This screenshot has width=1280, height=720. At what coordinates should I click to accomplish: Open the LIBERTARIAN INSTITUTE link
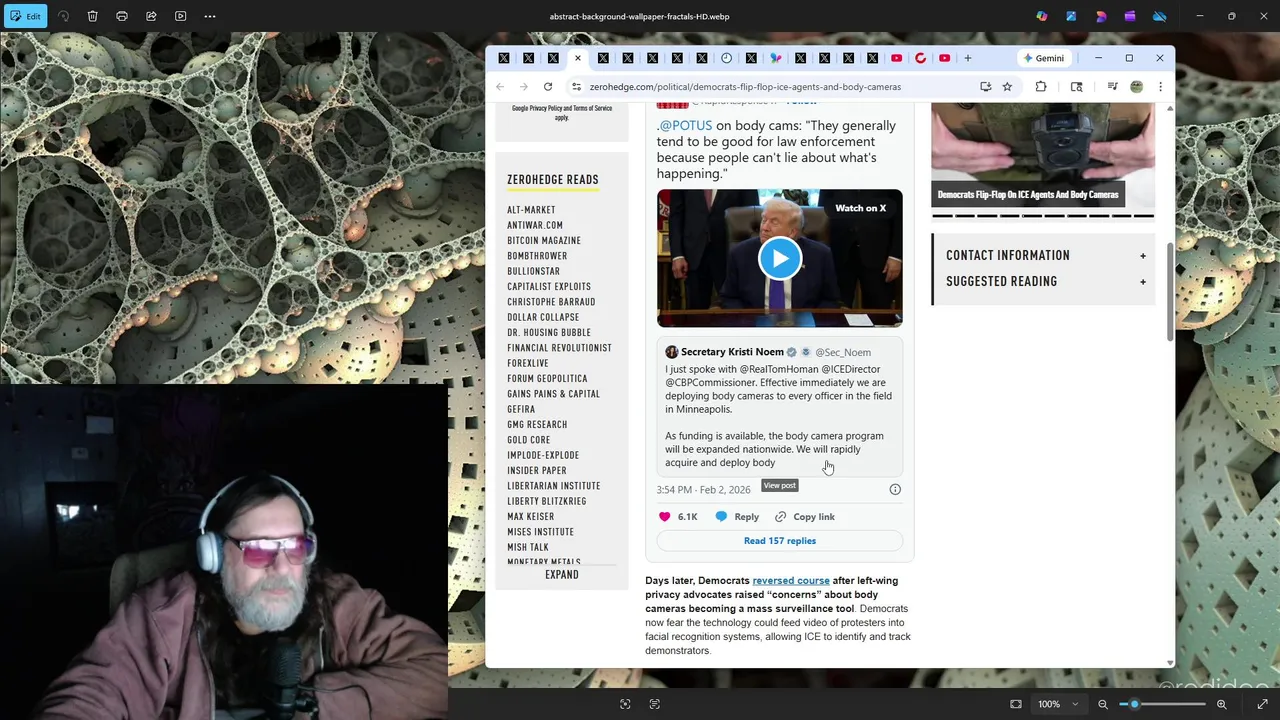554,486
